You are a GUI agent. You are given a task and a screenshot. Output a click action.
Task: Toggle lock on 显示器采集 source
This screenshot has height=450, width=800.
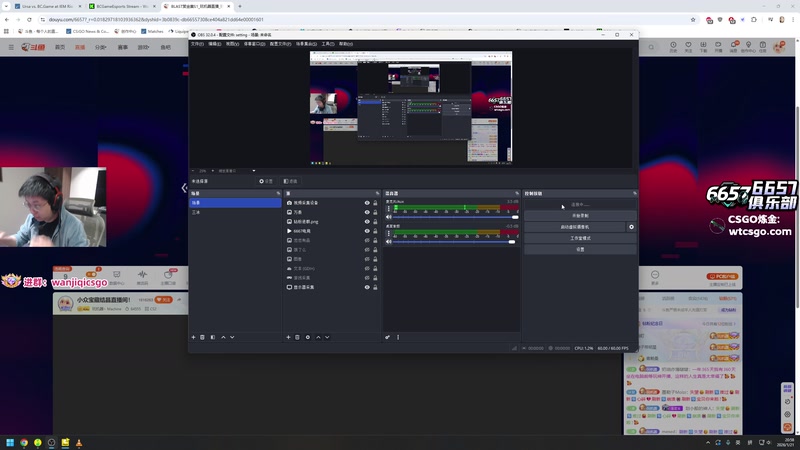[x=375, y=287]
